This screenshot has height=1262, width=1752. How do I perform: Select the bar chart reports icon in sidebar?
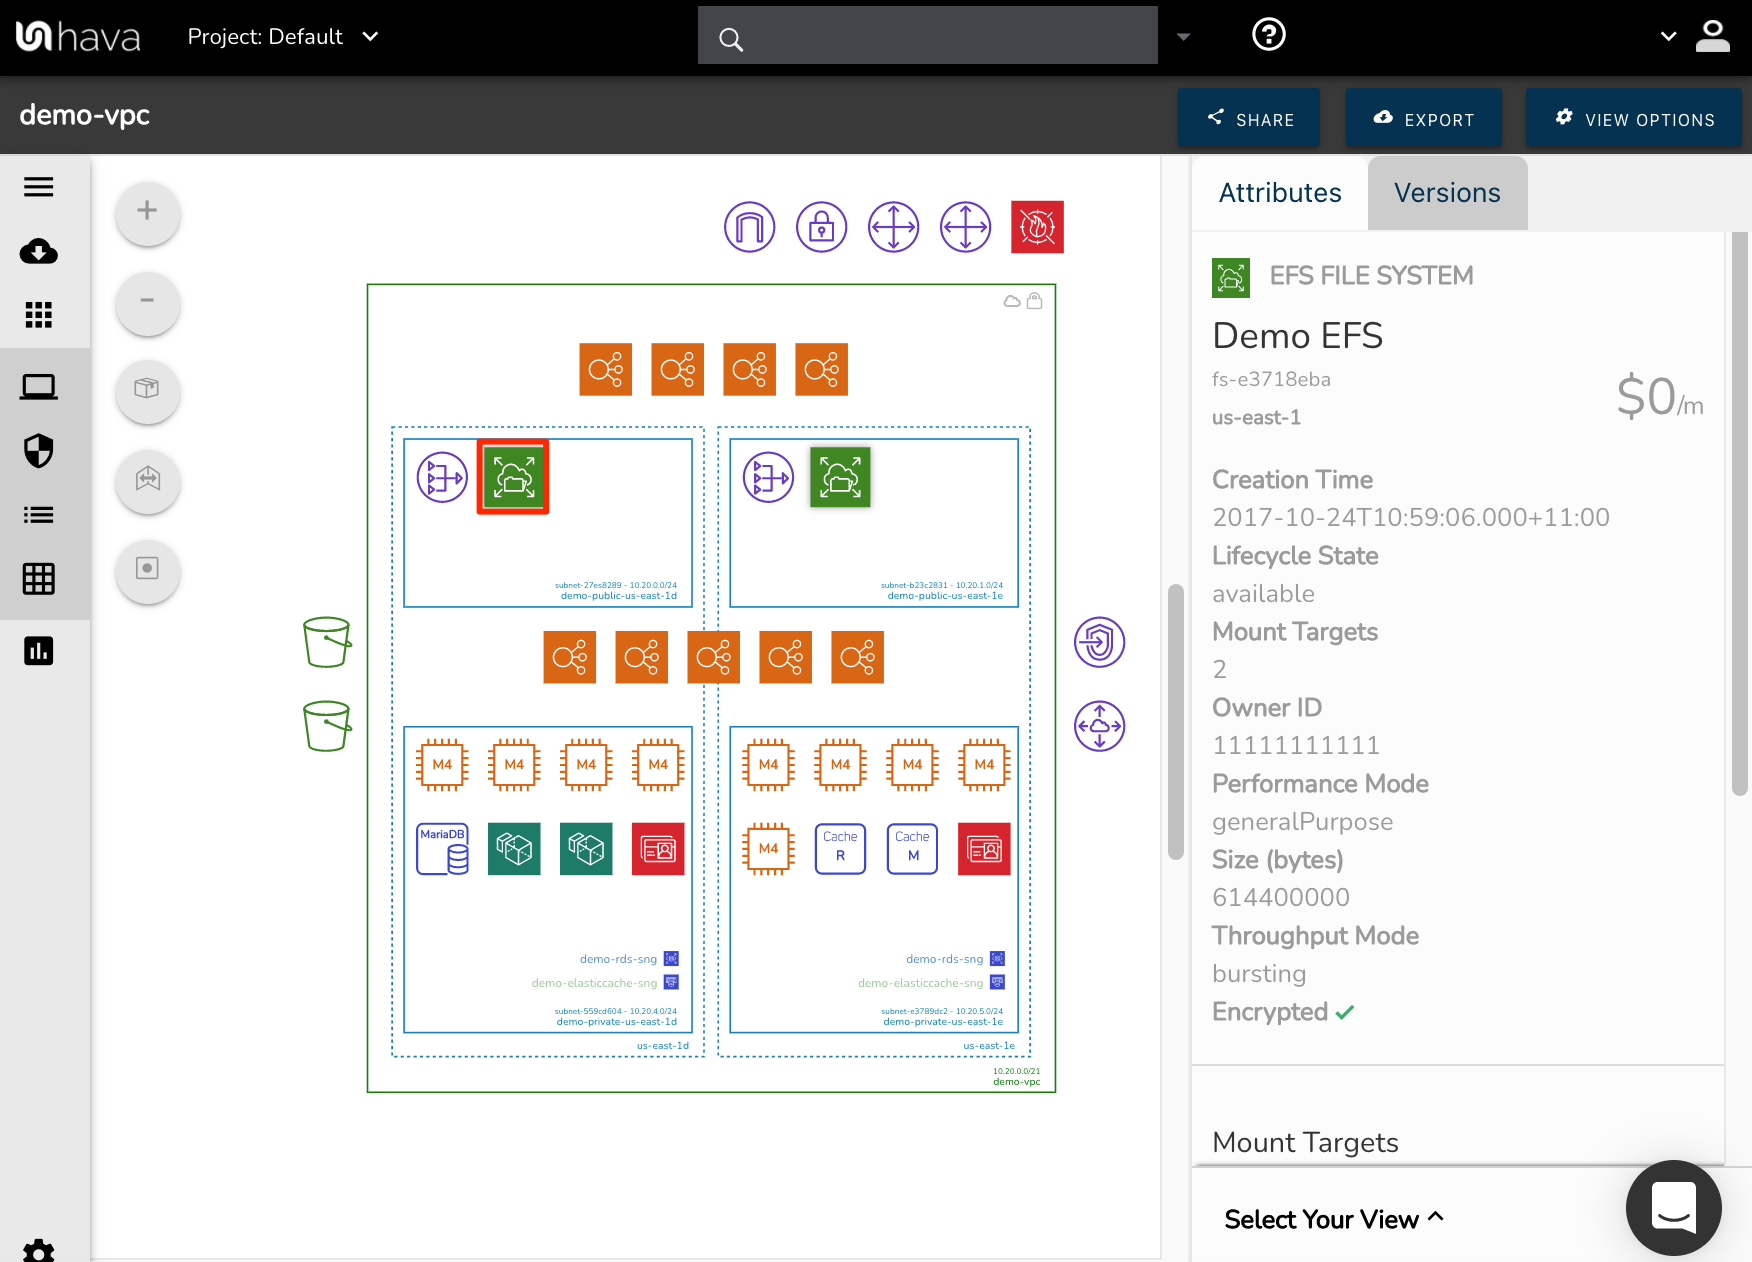[38, 650]
